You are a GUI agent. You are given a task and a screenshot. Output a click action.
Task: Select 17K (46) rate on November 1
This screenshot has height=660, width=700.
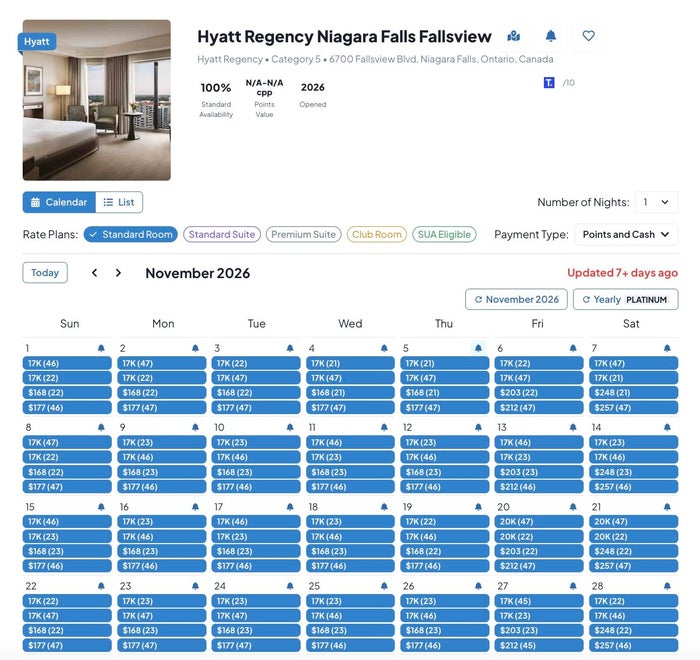click(x=67, y=363)
